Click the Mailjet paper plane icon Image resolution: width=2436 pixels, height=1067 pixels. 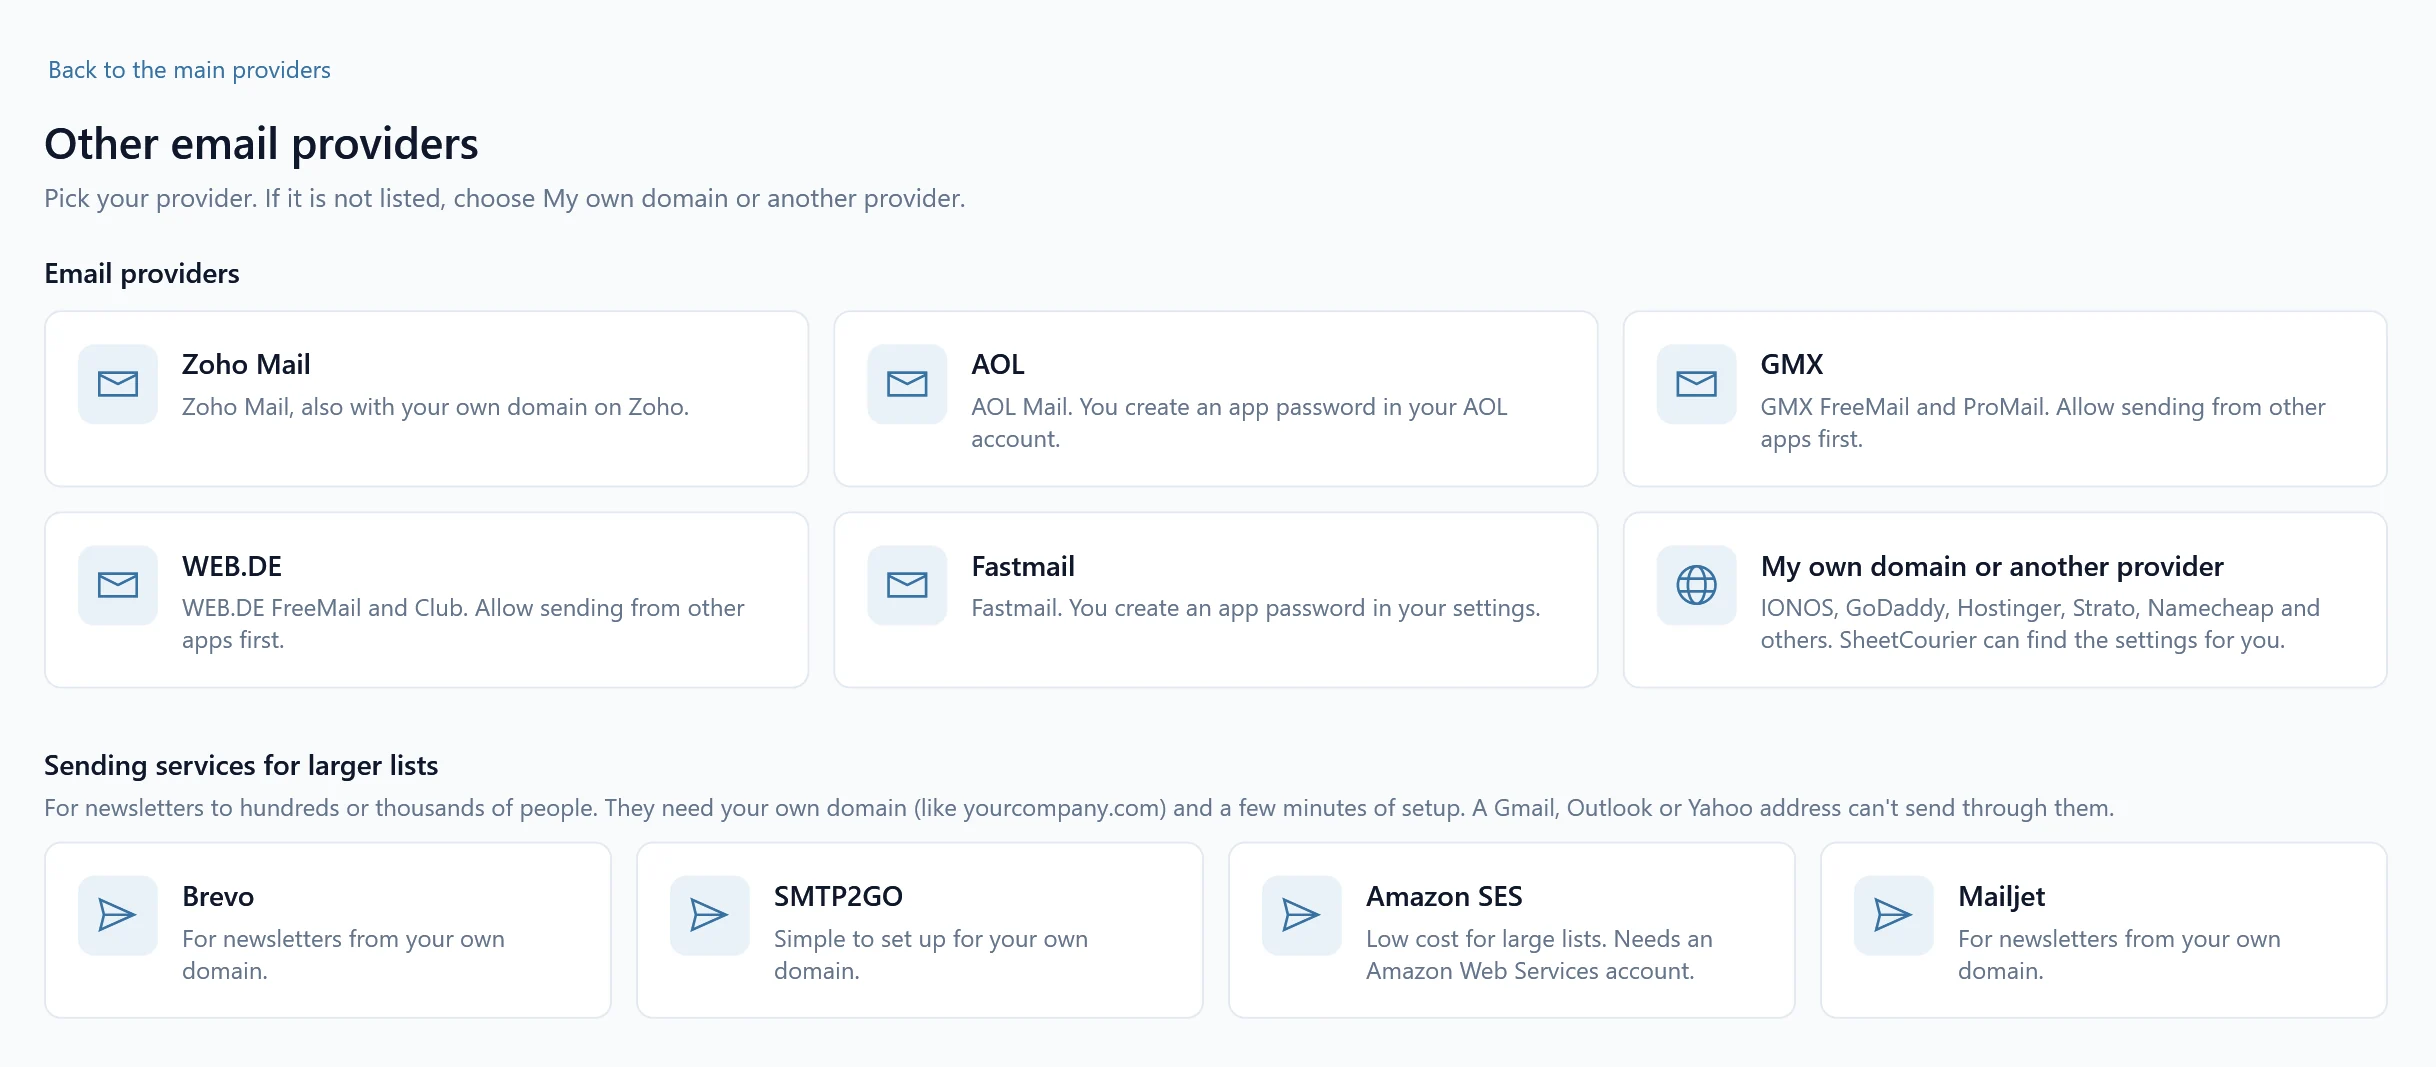coord(1894,915)
